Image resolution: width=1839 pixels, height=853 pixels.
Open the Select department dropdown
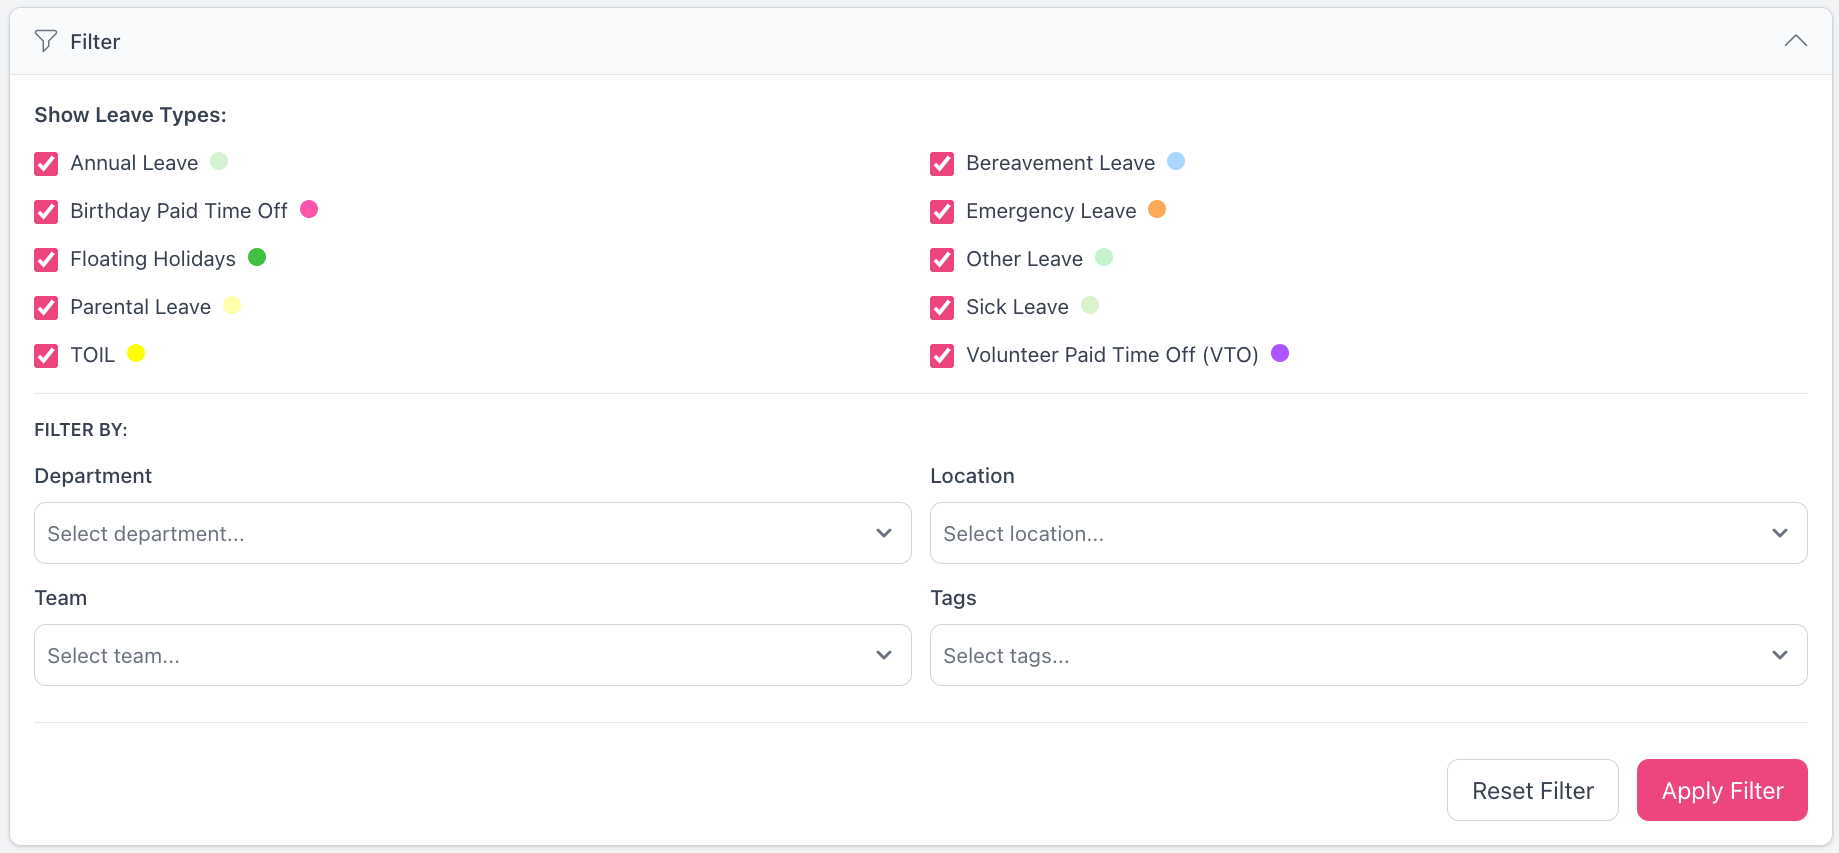[473, 533]
